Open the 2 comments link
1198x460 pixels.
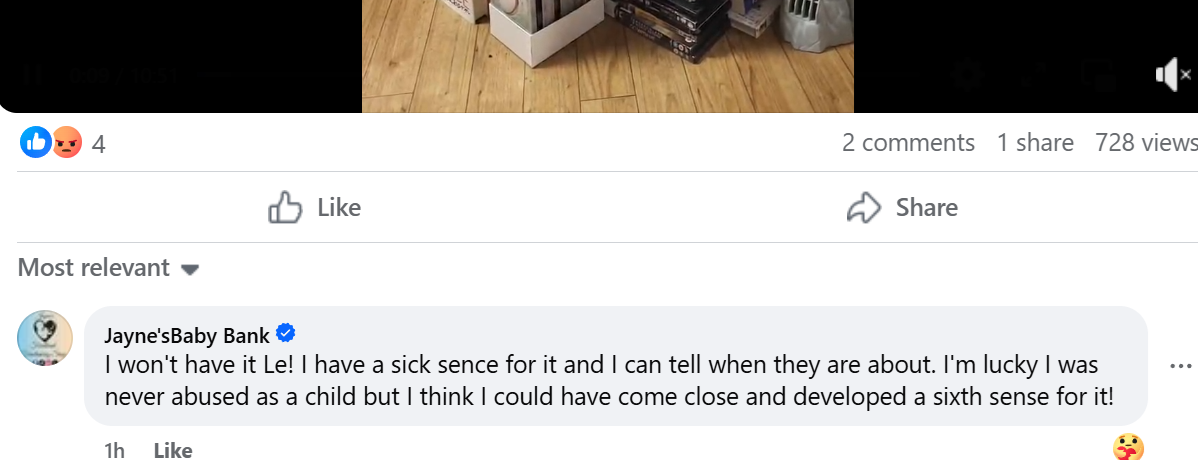[908, 143]
